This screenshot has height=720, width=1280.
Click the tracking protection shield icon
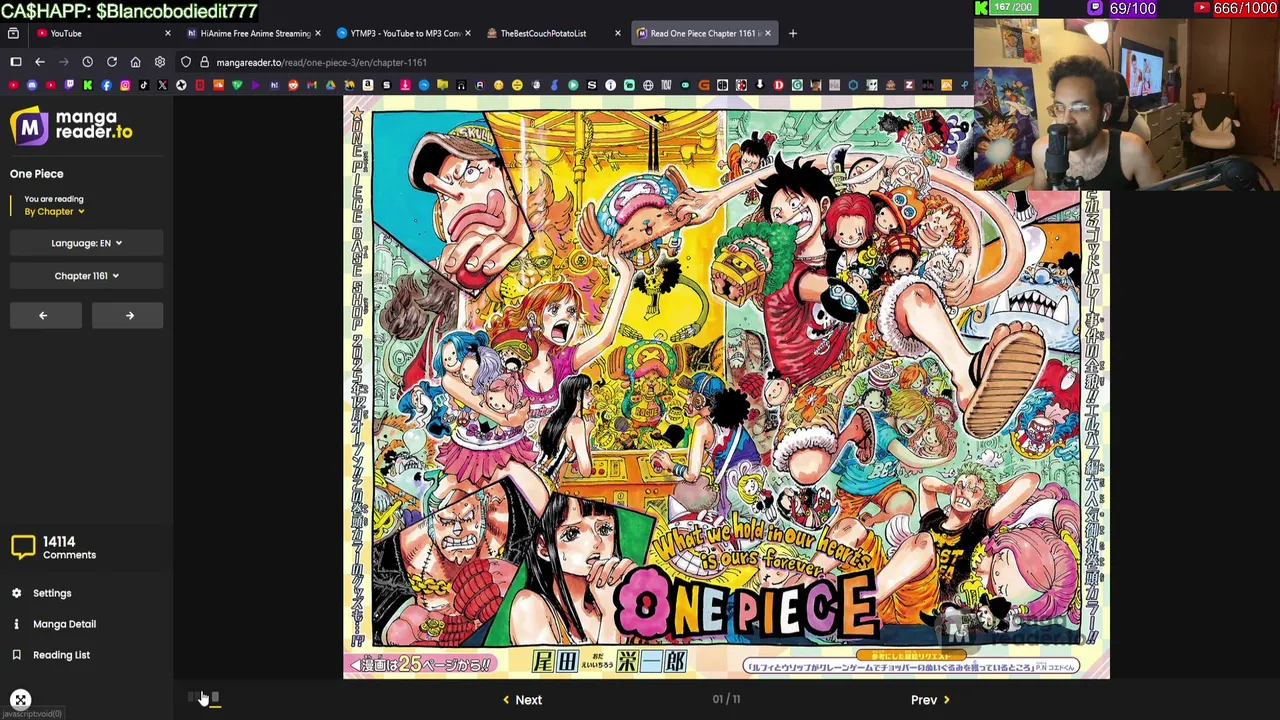186,62
